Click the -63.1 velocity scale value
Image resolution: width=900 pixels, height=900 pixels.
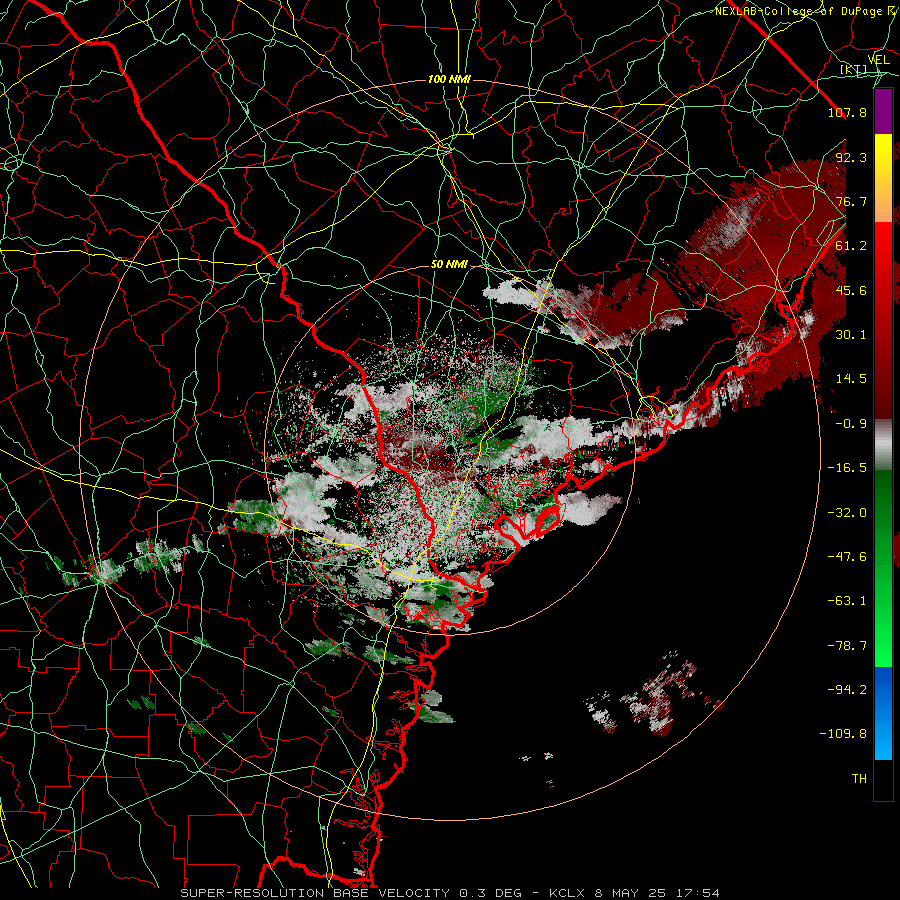(847, 601)
